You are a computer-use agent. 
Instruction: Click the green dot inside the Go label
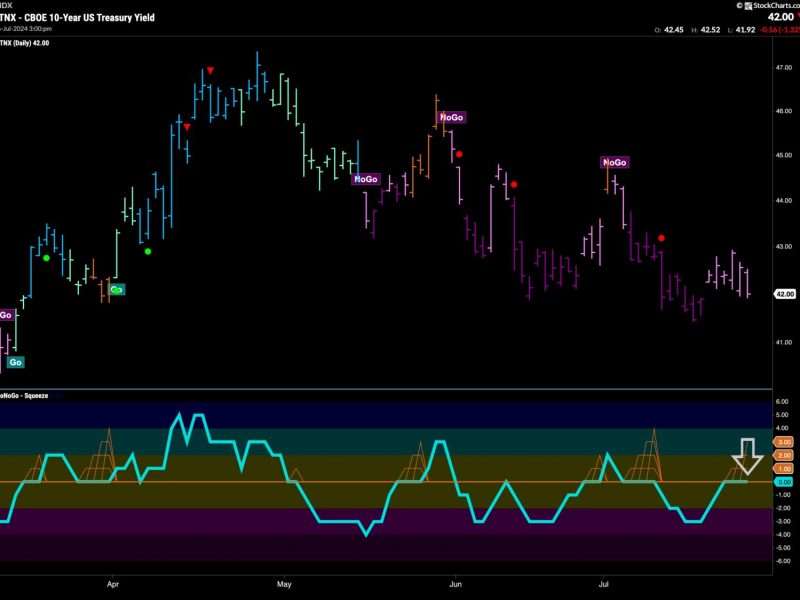pyautogui.click(x=115, y=290)
